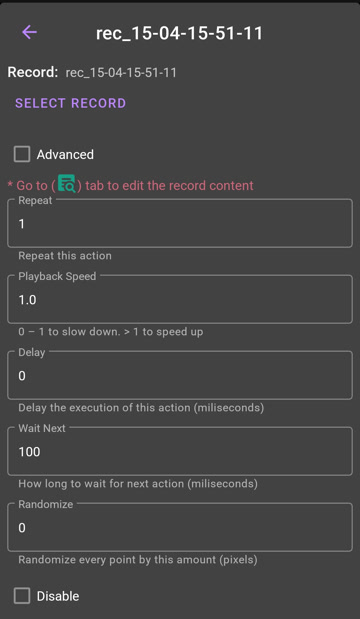
Task: Click into the Wait Next field
Action: 180,451
